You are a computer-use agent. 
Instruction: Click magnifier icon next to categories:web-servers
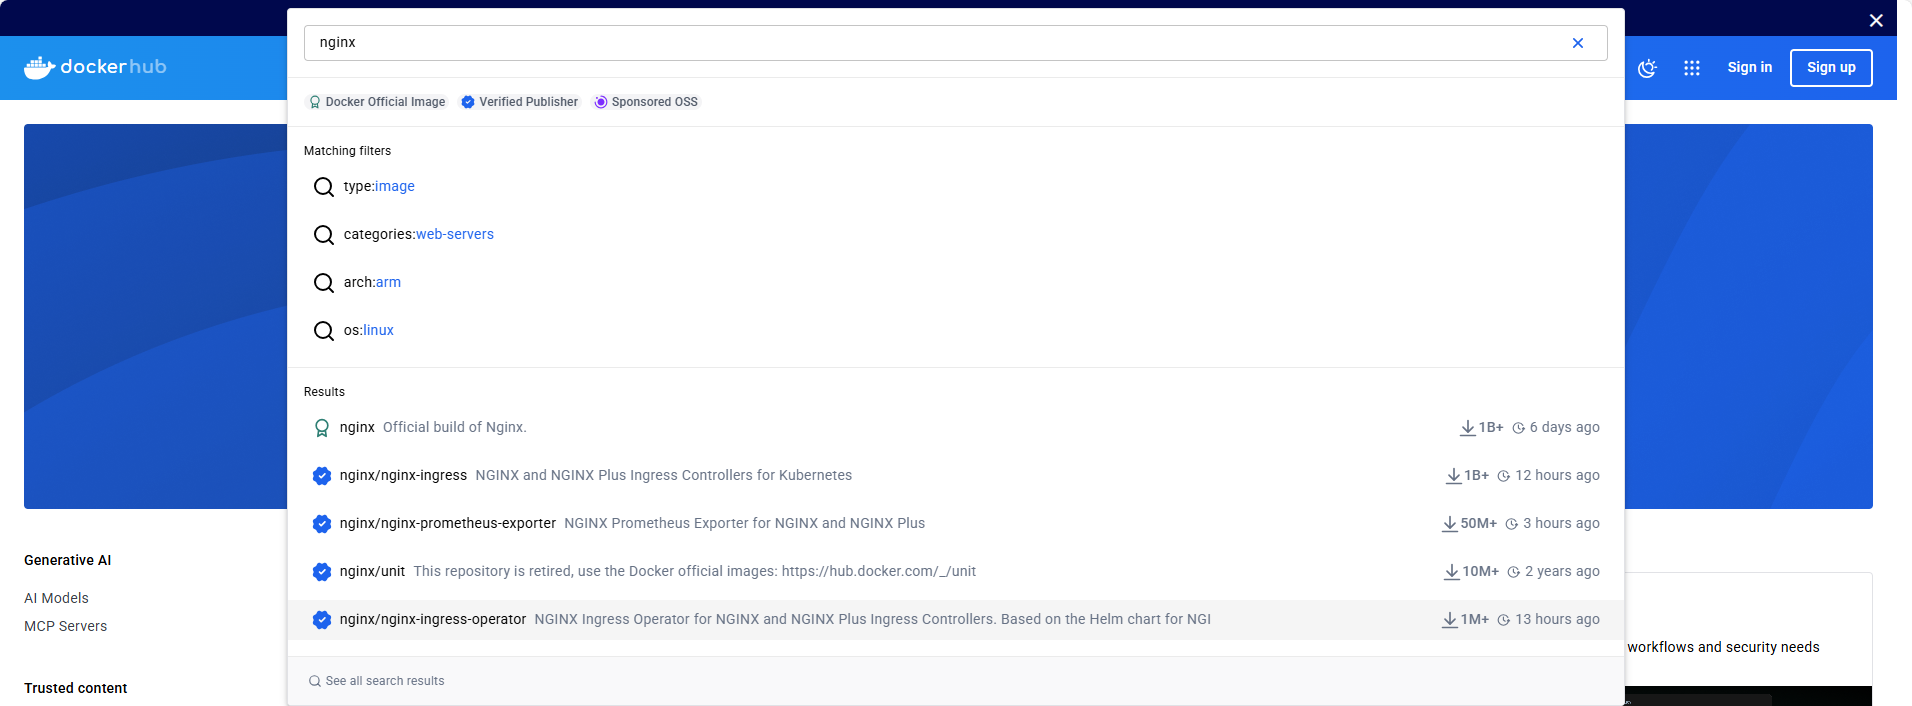pyautogui.click(x=324, y=235)
